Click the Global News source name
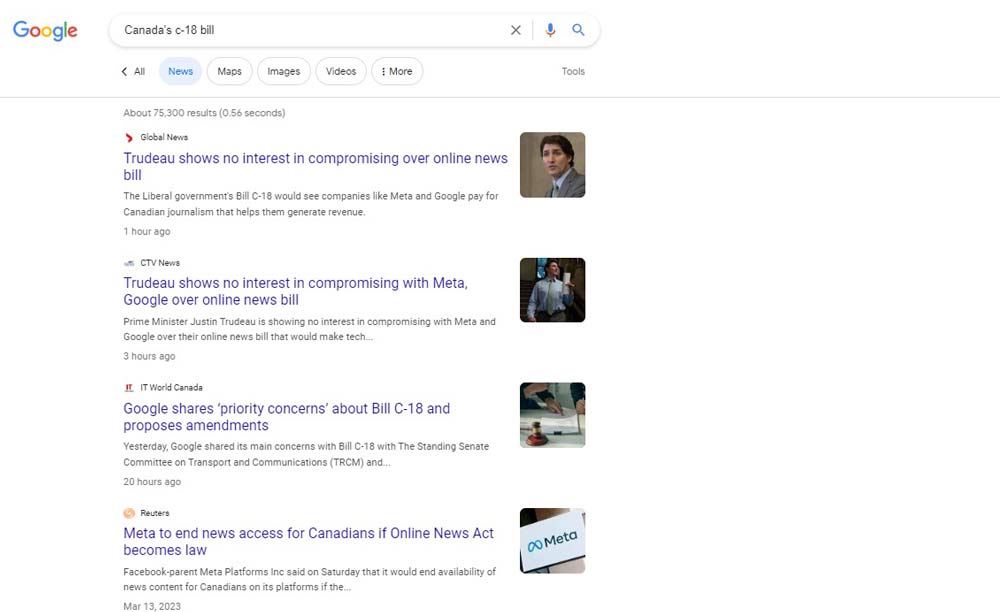 [x=164, y=137]
